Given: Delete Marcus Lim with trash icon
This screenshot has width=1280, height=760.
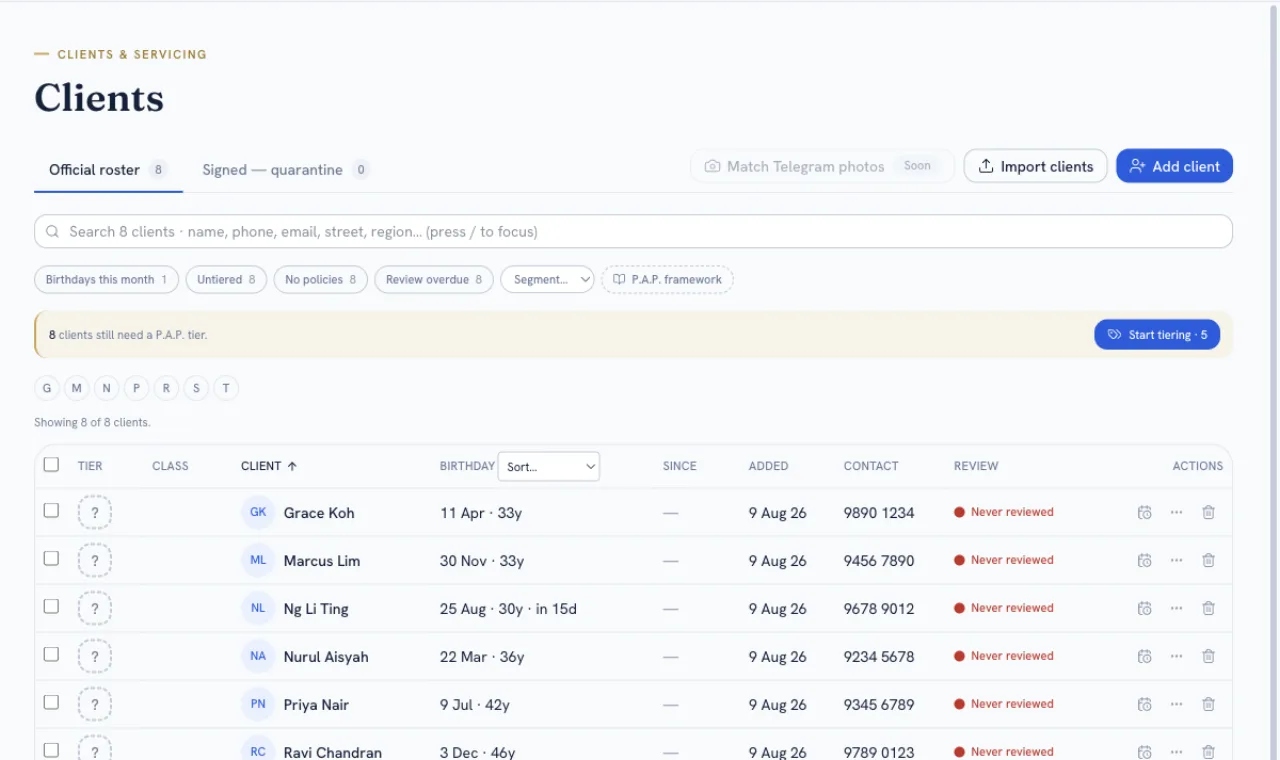Looking at the screenshot, I should pyautogui.click(x=1208, y=561).
